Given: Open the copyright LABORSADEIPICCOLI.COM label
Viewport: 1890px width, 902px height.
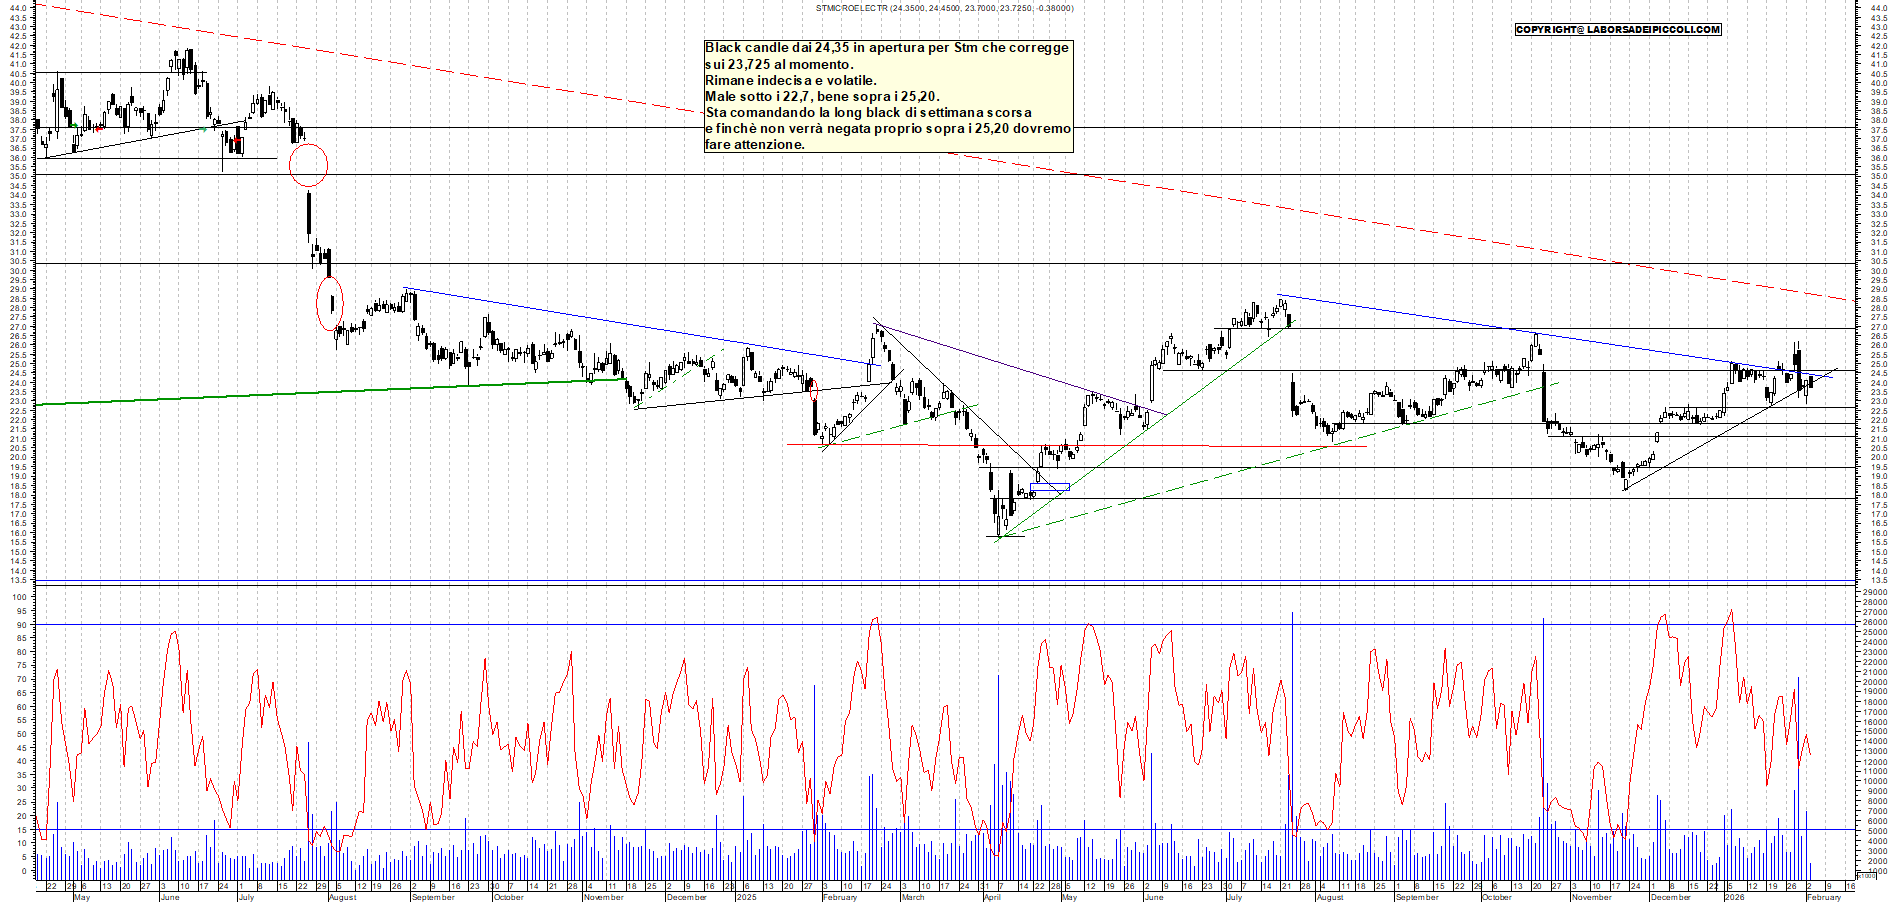Looking at the screenshot, I should pos(1617,30).
